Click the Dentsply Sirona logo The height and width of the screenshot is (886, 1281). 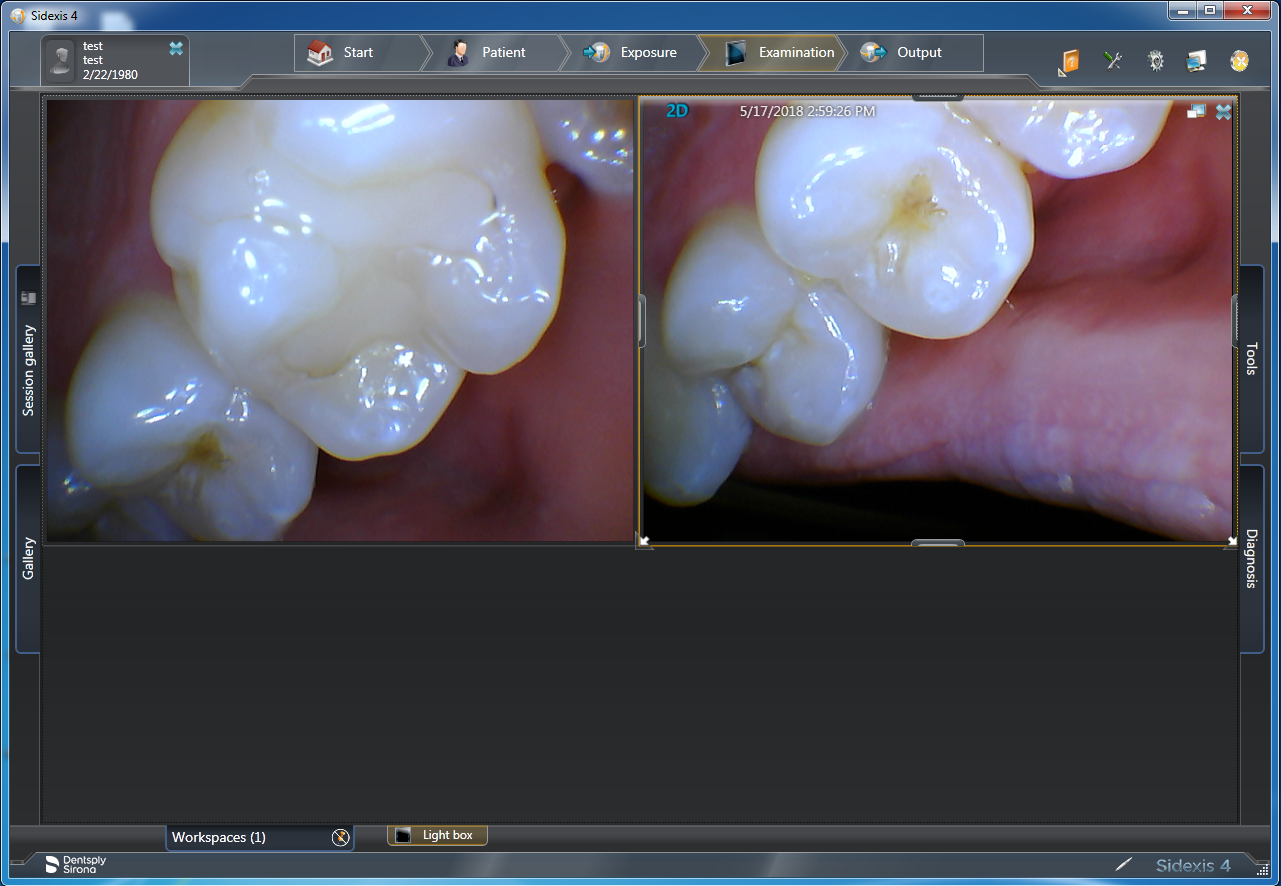point(76,865)
